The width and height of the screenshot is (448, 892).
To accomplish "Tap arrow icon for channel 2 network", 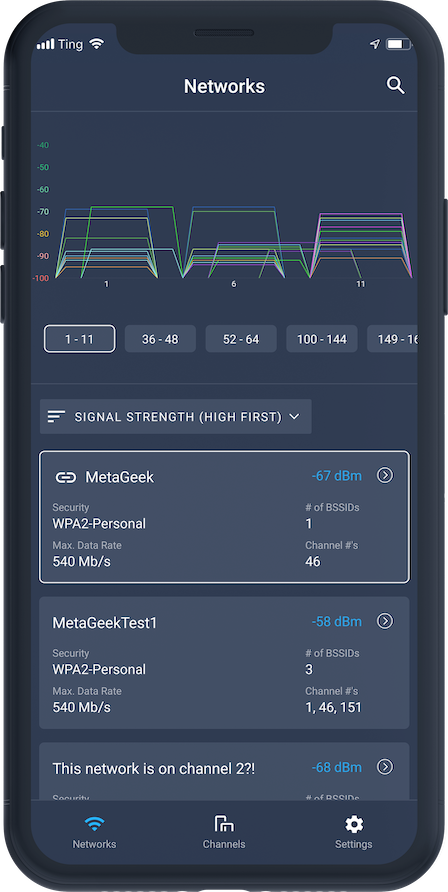I will pos(385,767).
